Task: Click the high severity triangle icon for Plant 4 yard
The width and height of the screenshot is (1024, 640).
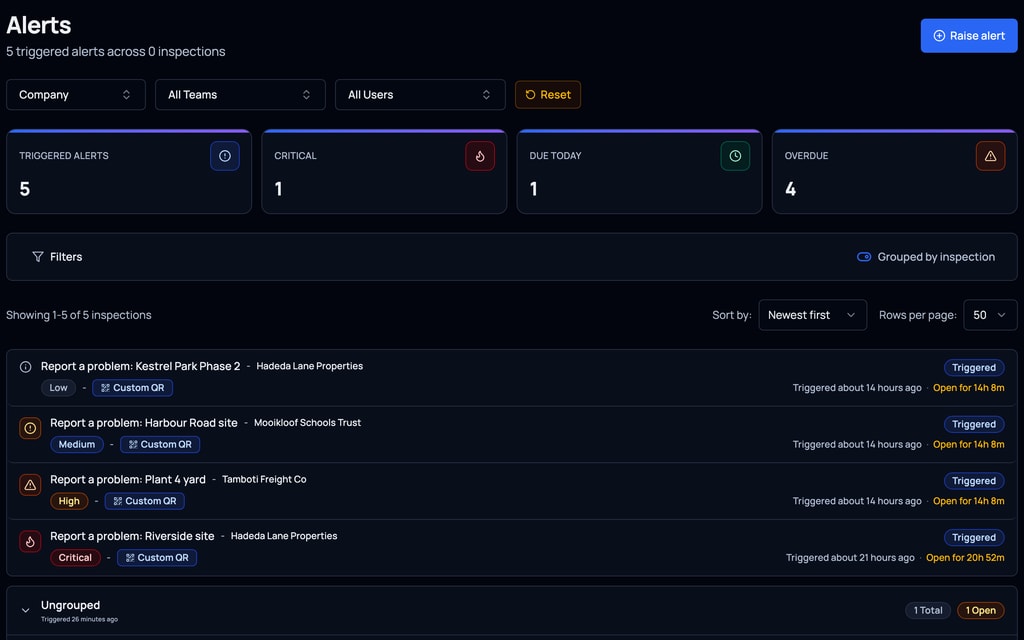Action: pos(30,485)
